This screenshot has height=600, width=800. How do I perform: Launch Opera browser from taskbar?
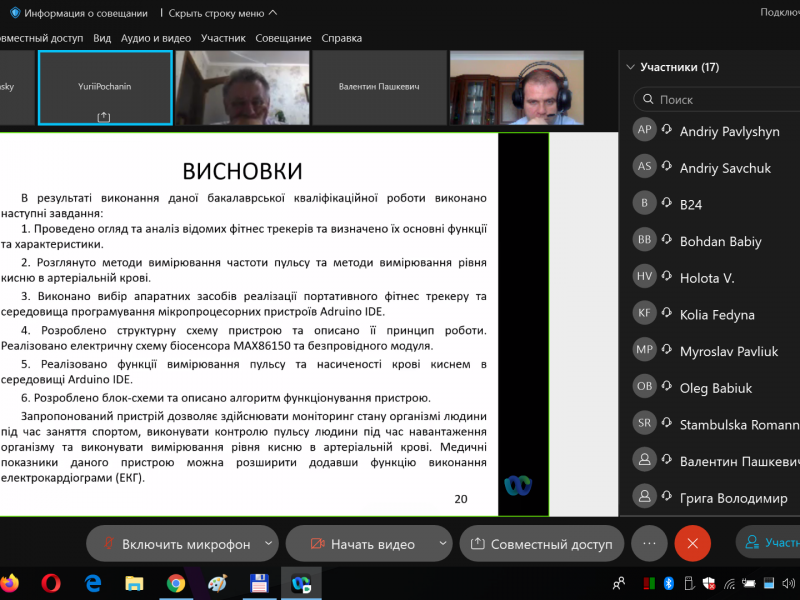(51, 583)
